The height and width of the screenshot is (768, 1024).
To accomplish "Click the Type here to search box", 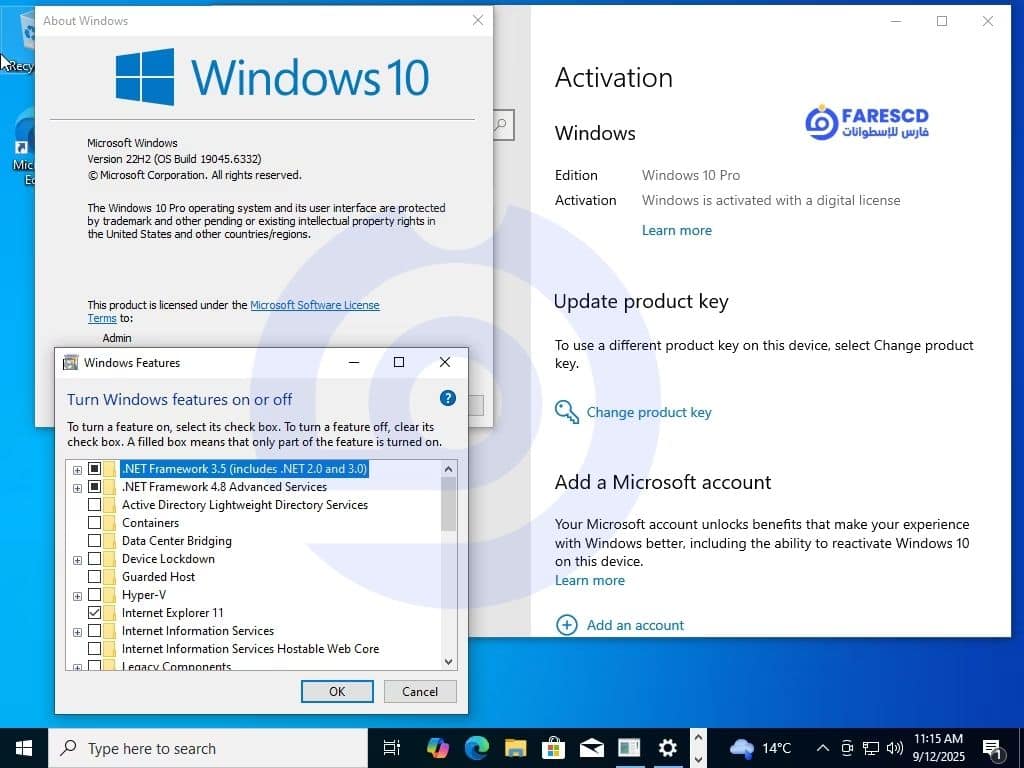I will 209,748.
